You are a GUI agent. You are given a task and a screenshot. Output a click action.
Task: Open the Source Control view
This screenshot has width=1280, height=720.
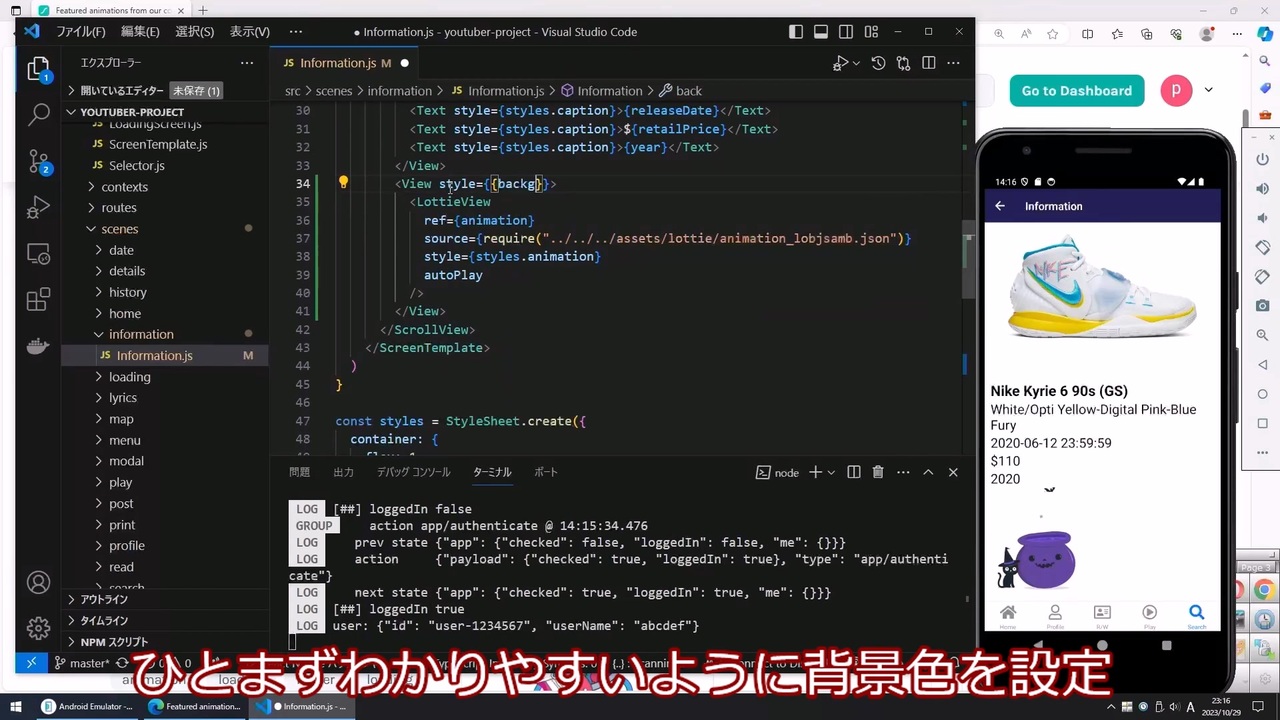tap(38, 161)
